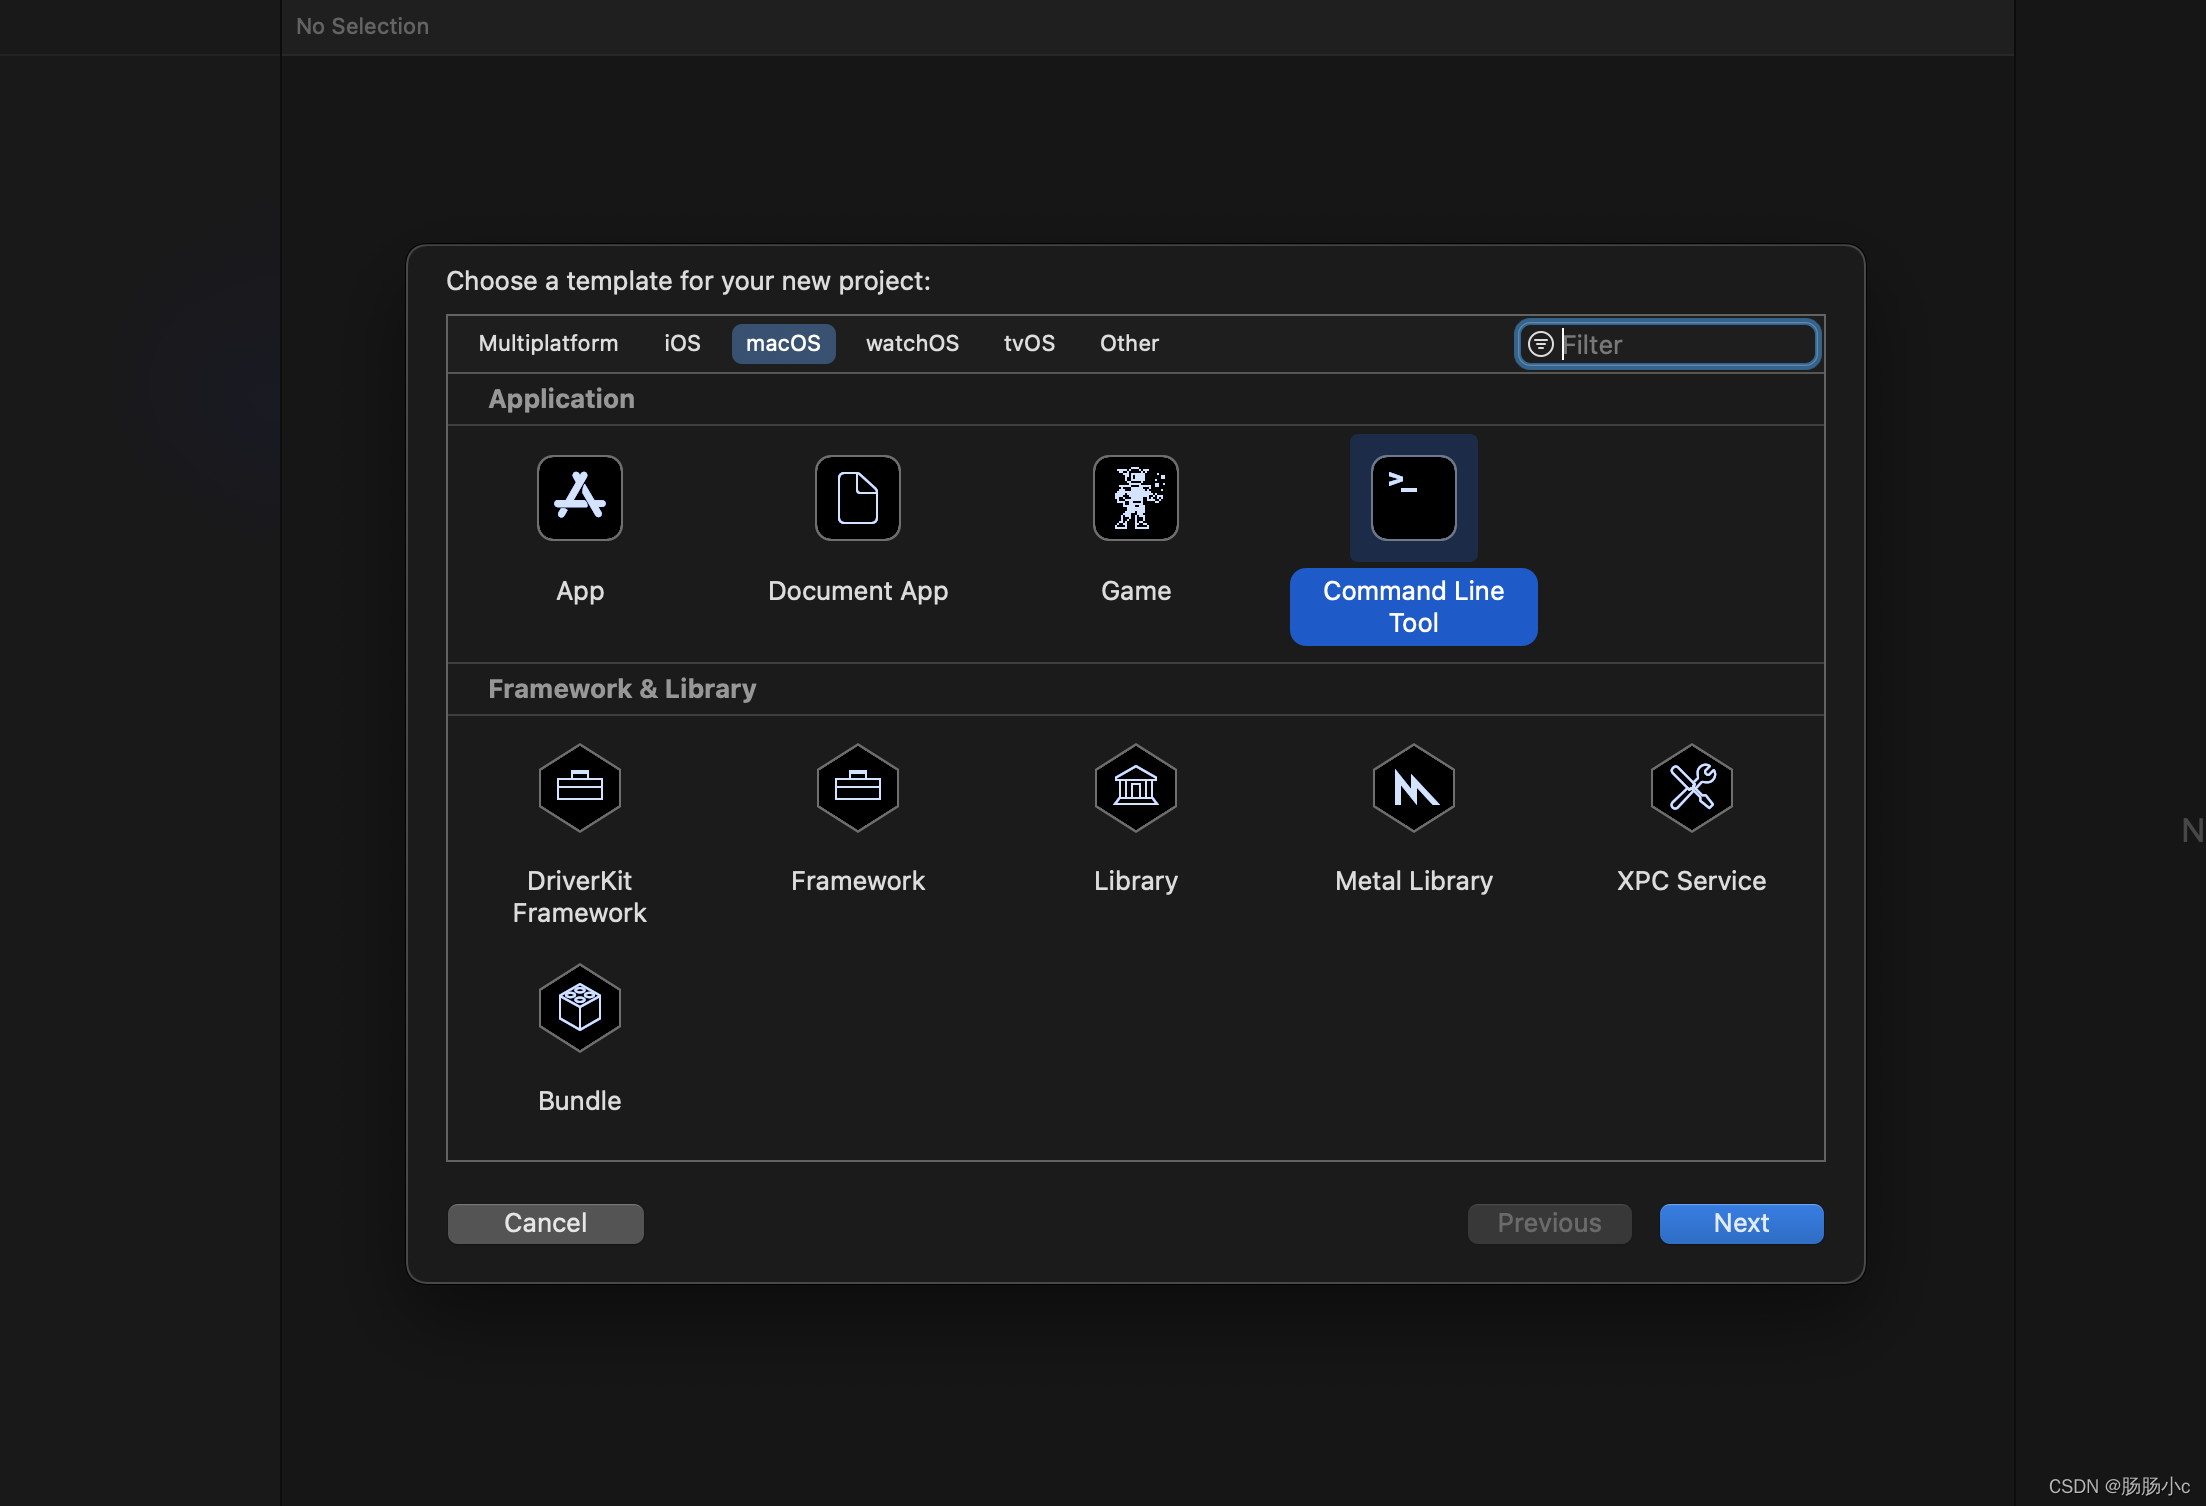Choose the DriverKit Framework template icon
The height and width of the screenshot is (1506, 2206).
tap(580, 788)
